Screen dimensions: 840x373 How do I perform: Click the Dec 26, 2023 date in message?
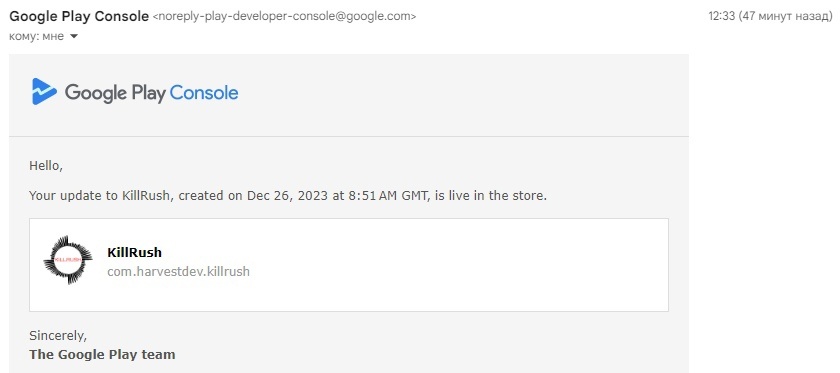coord(288,196)
